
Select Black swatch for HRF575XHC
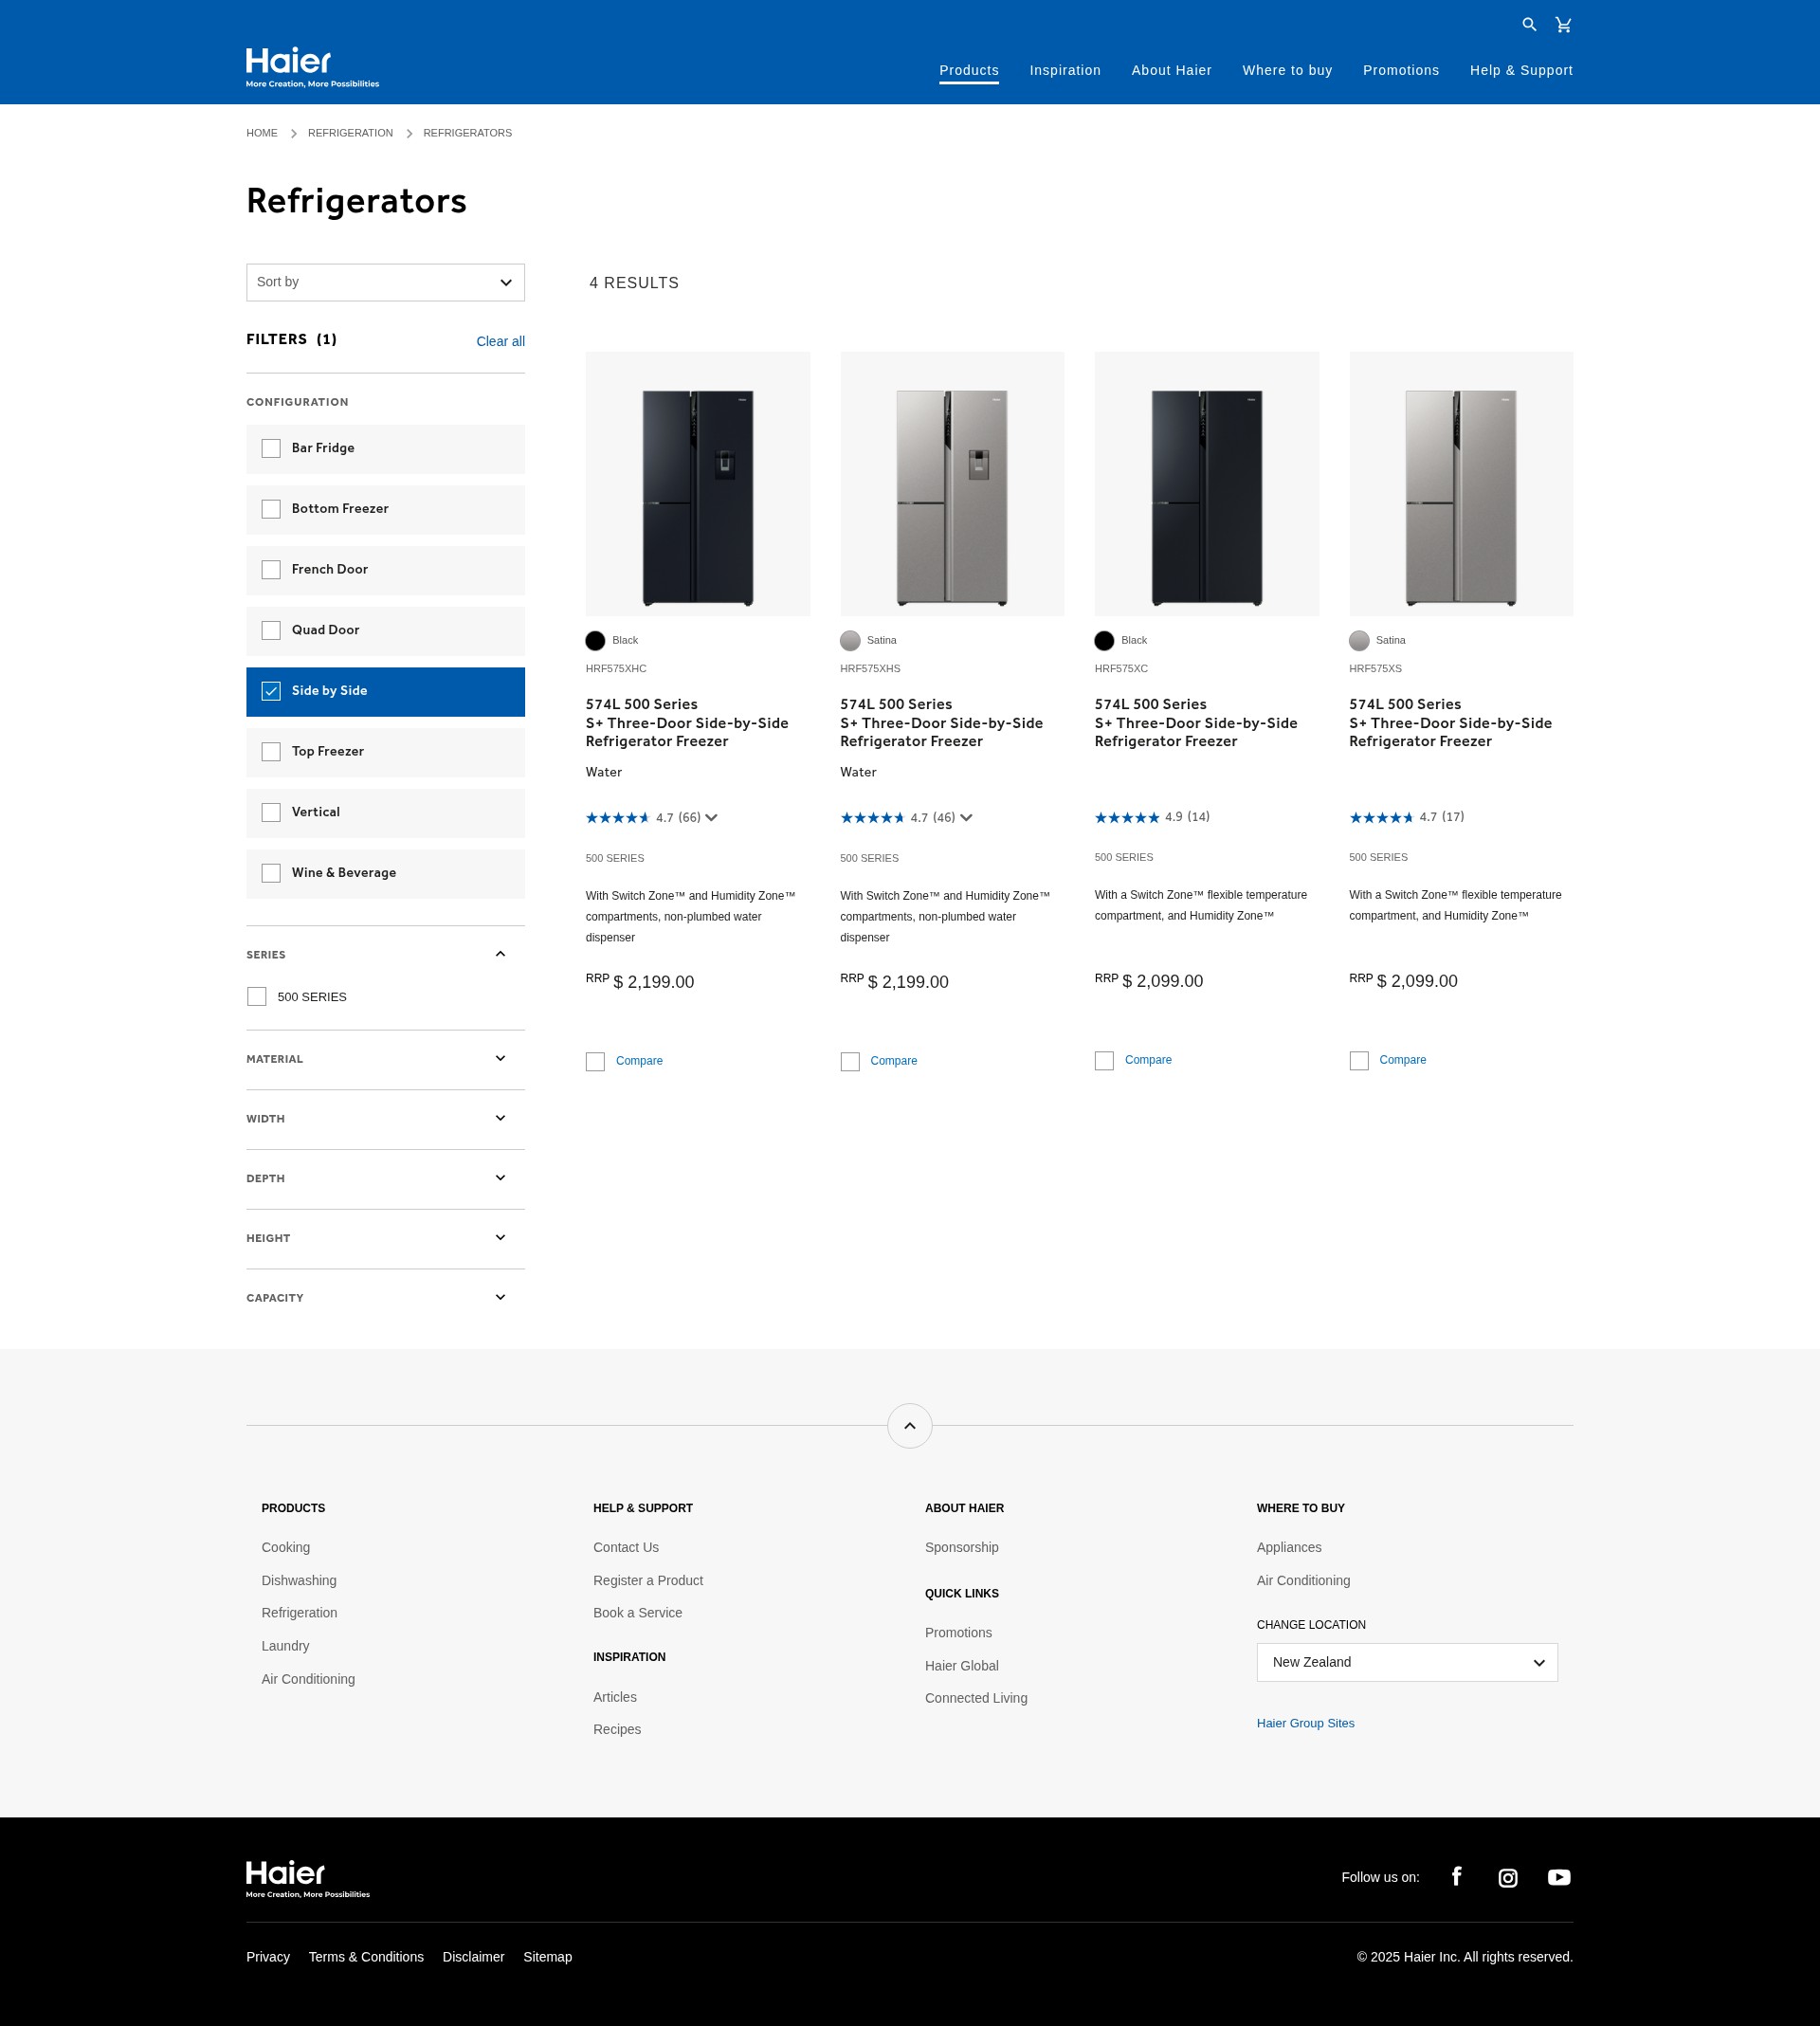pos(595,641)
